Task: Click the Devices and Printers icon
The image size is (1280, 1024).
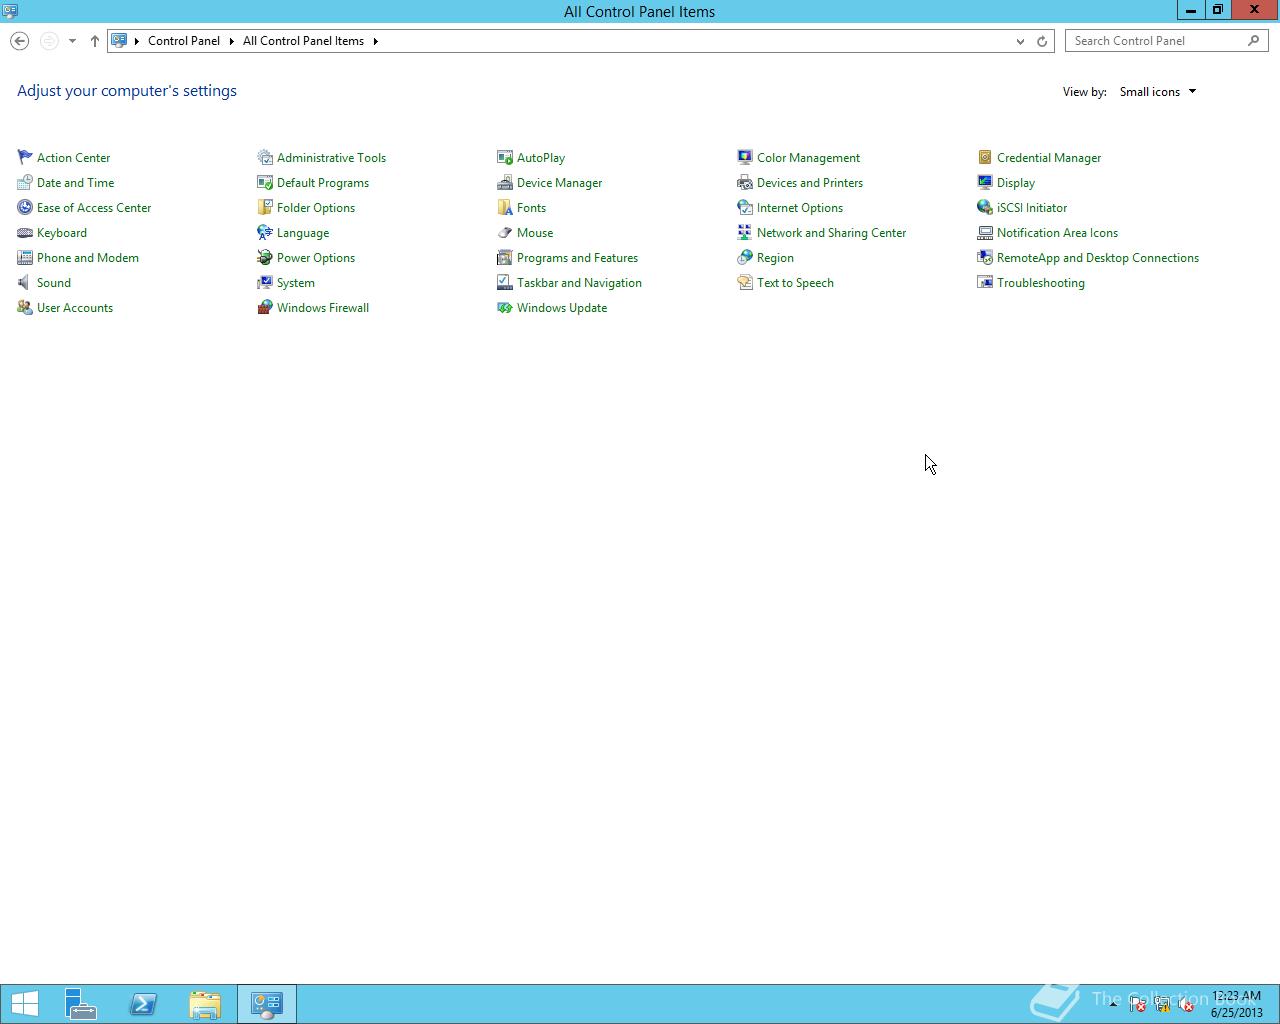Action: point(745,182)
